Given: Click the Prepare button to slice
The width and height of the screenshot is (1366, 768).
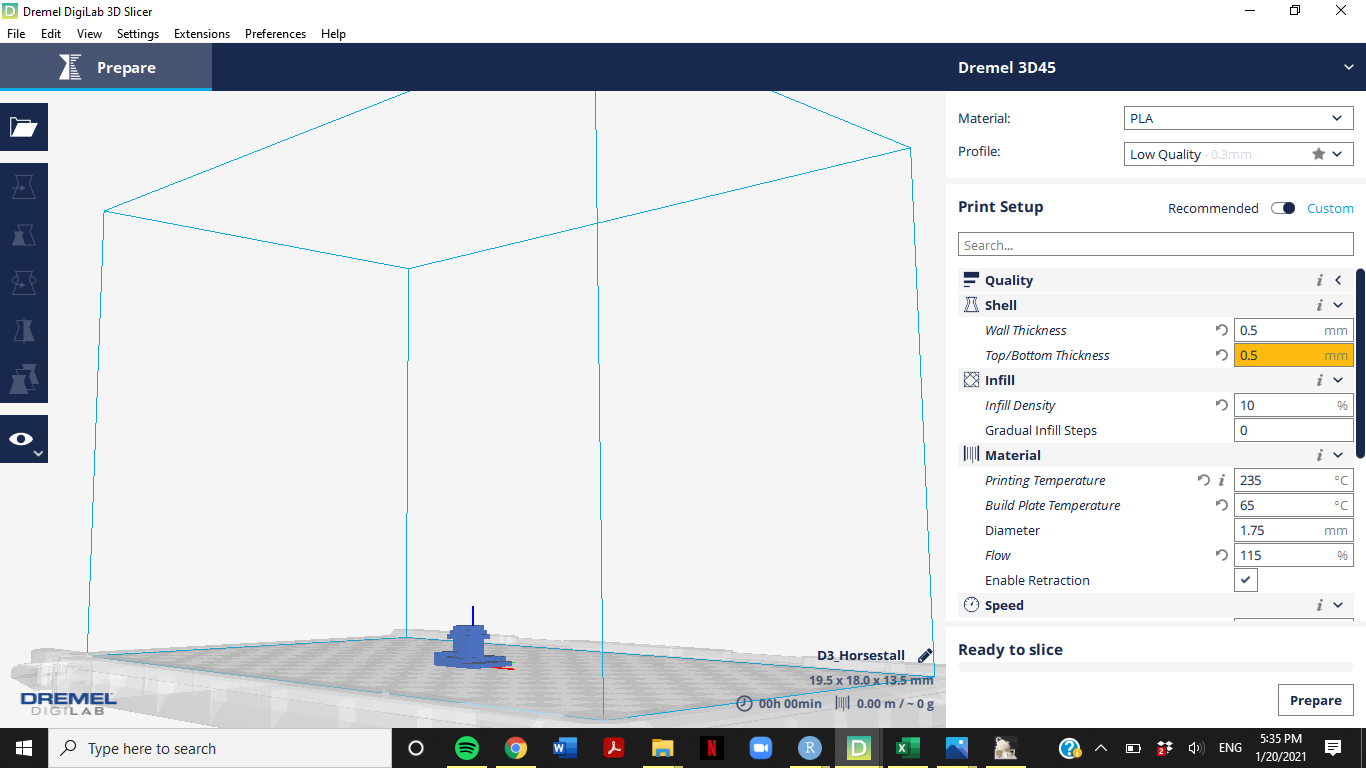Looking at the screenshot, I should (x=1315, y=700).
